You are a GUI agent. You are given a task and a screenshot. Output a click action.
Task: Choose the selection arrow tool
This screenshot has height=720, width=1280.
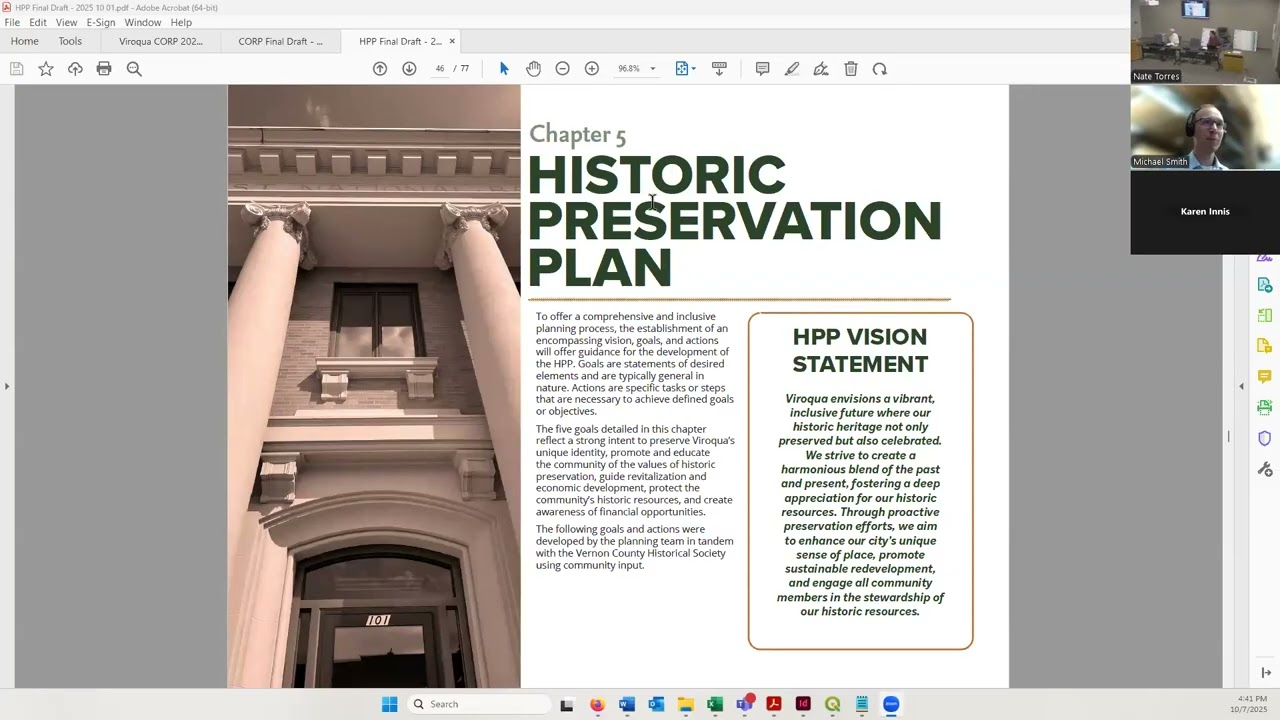tap(504, 69)
